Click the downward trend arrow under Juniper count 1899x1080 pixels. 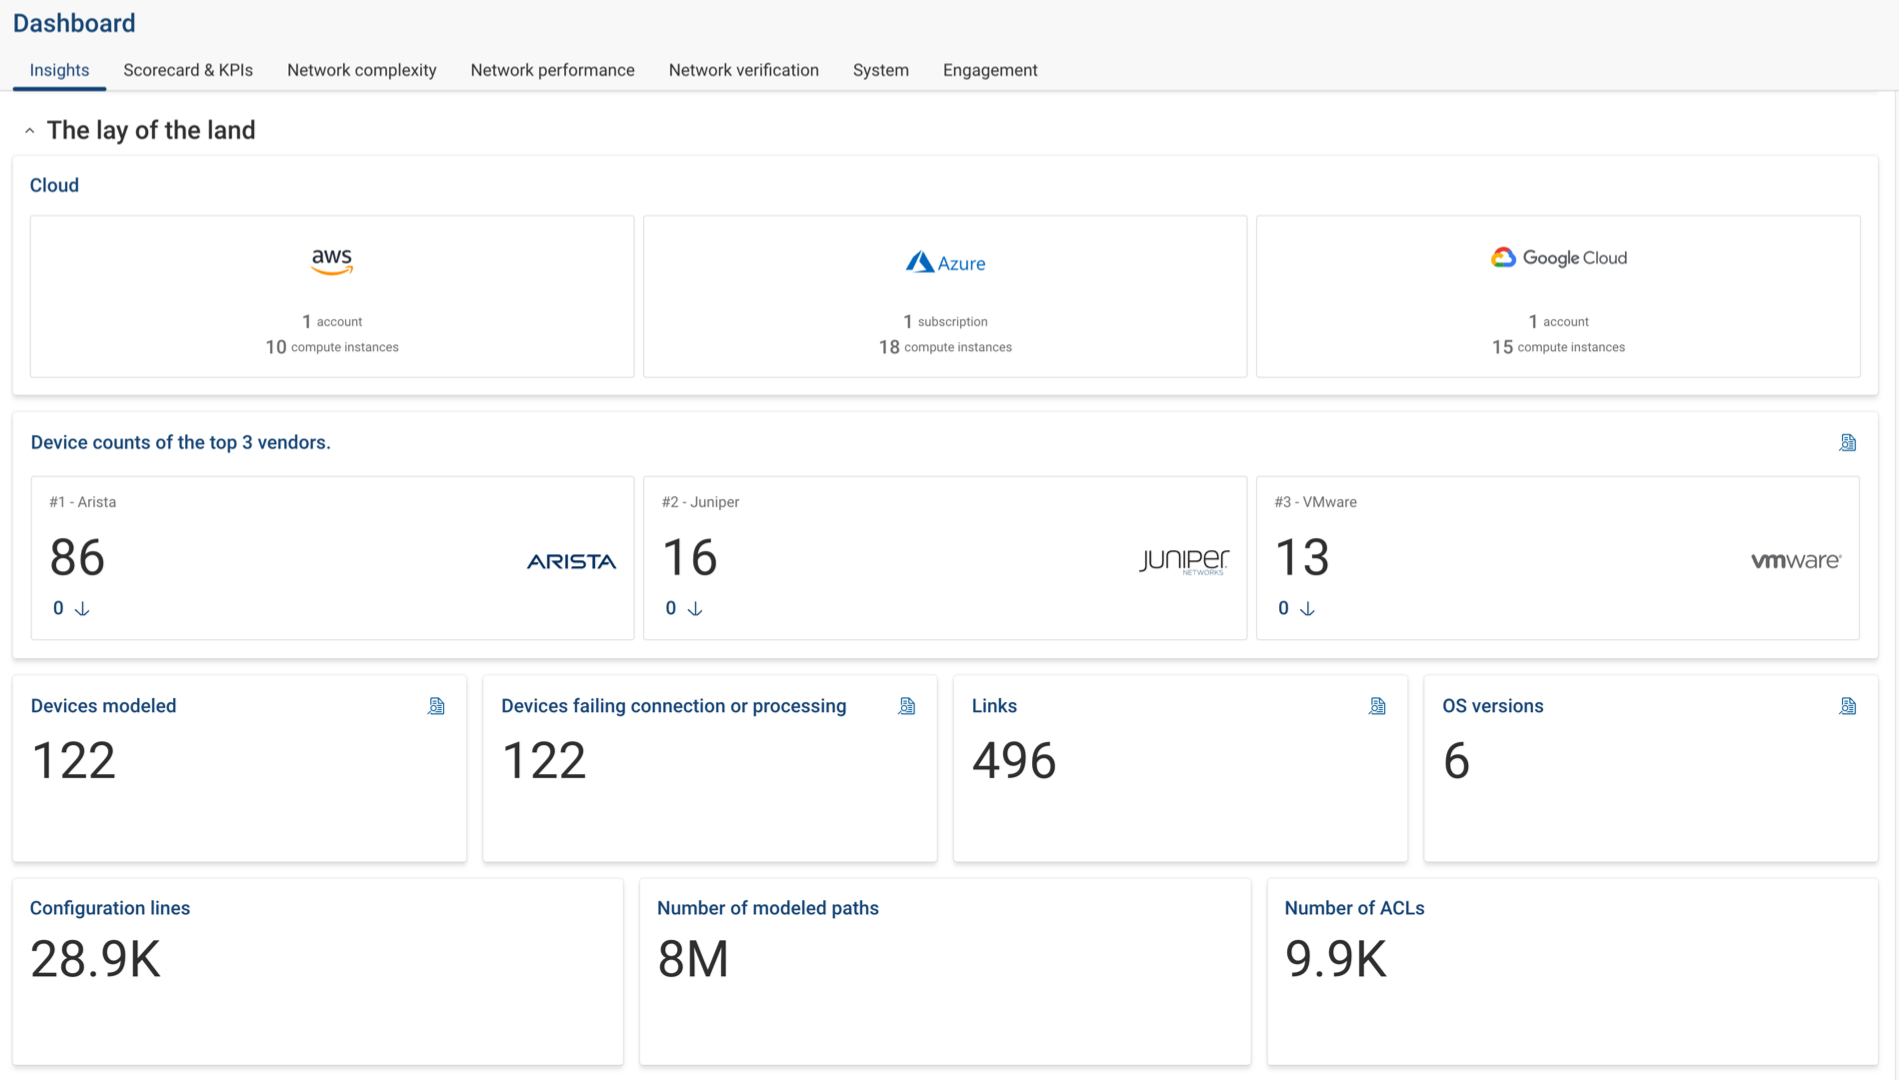tap(697, 608)
